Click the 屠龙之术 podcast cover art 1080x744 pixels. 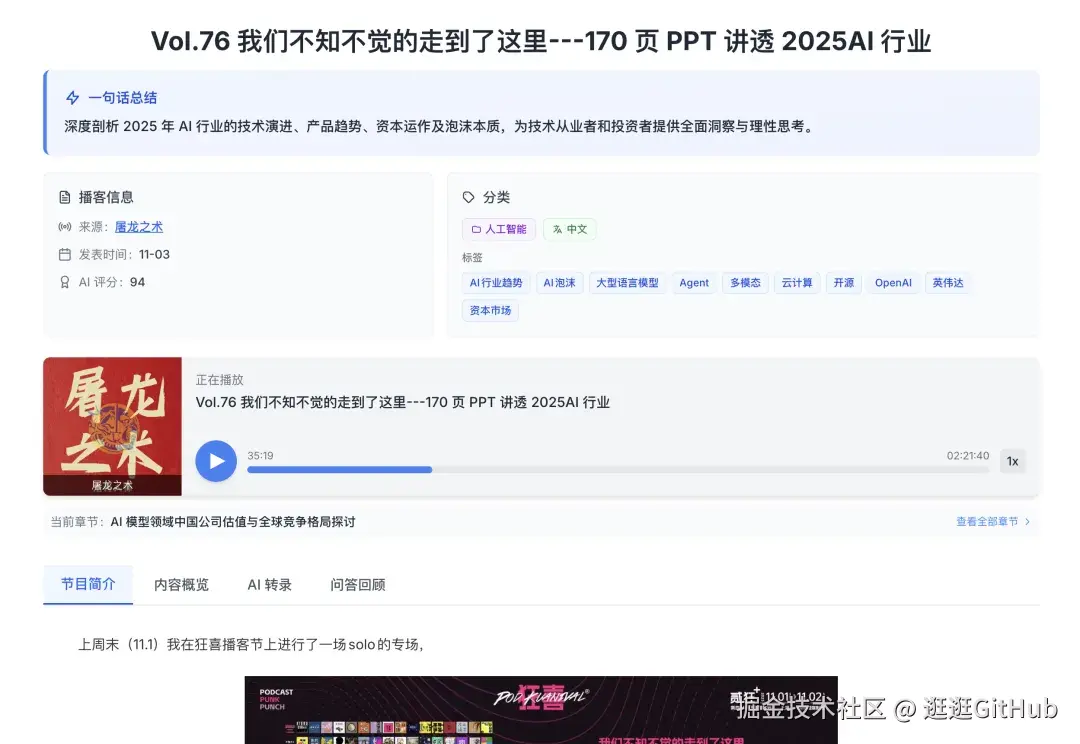click(x=112, y=427)
